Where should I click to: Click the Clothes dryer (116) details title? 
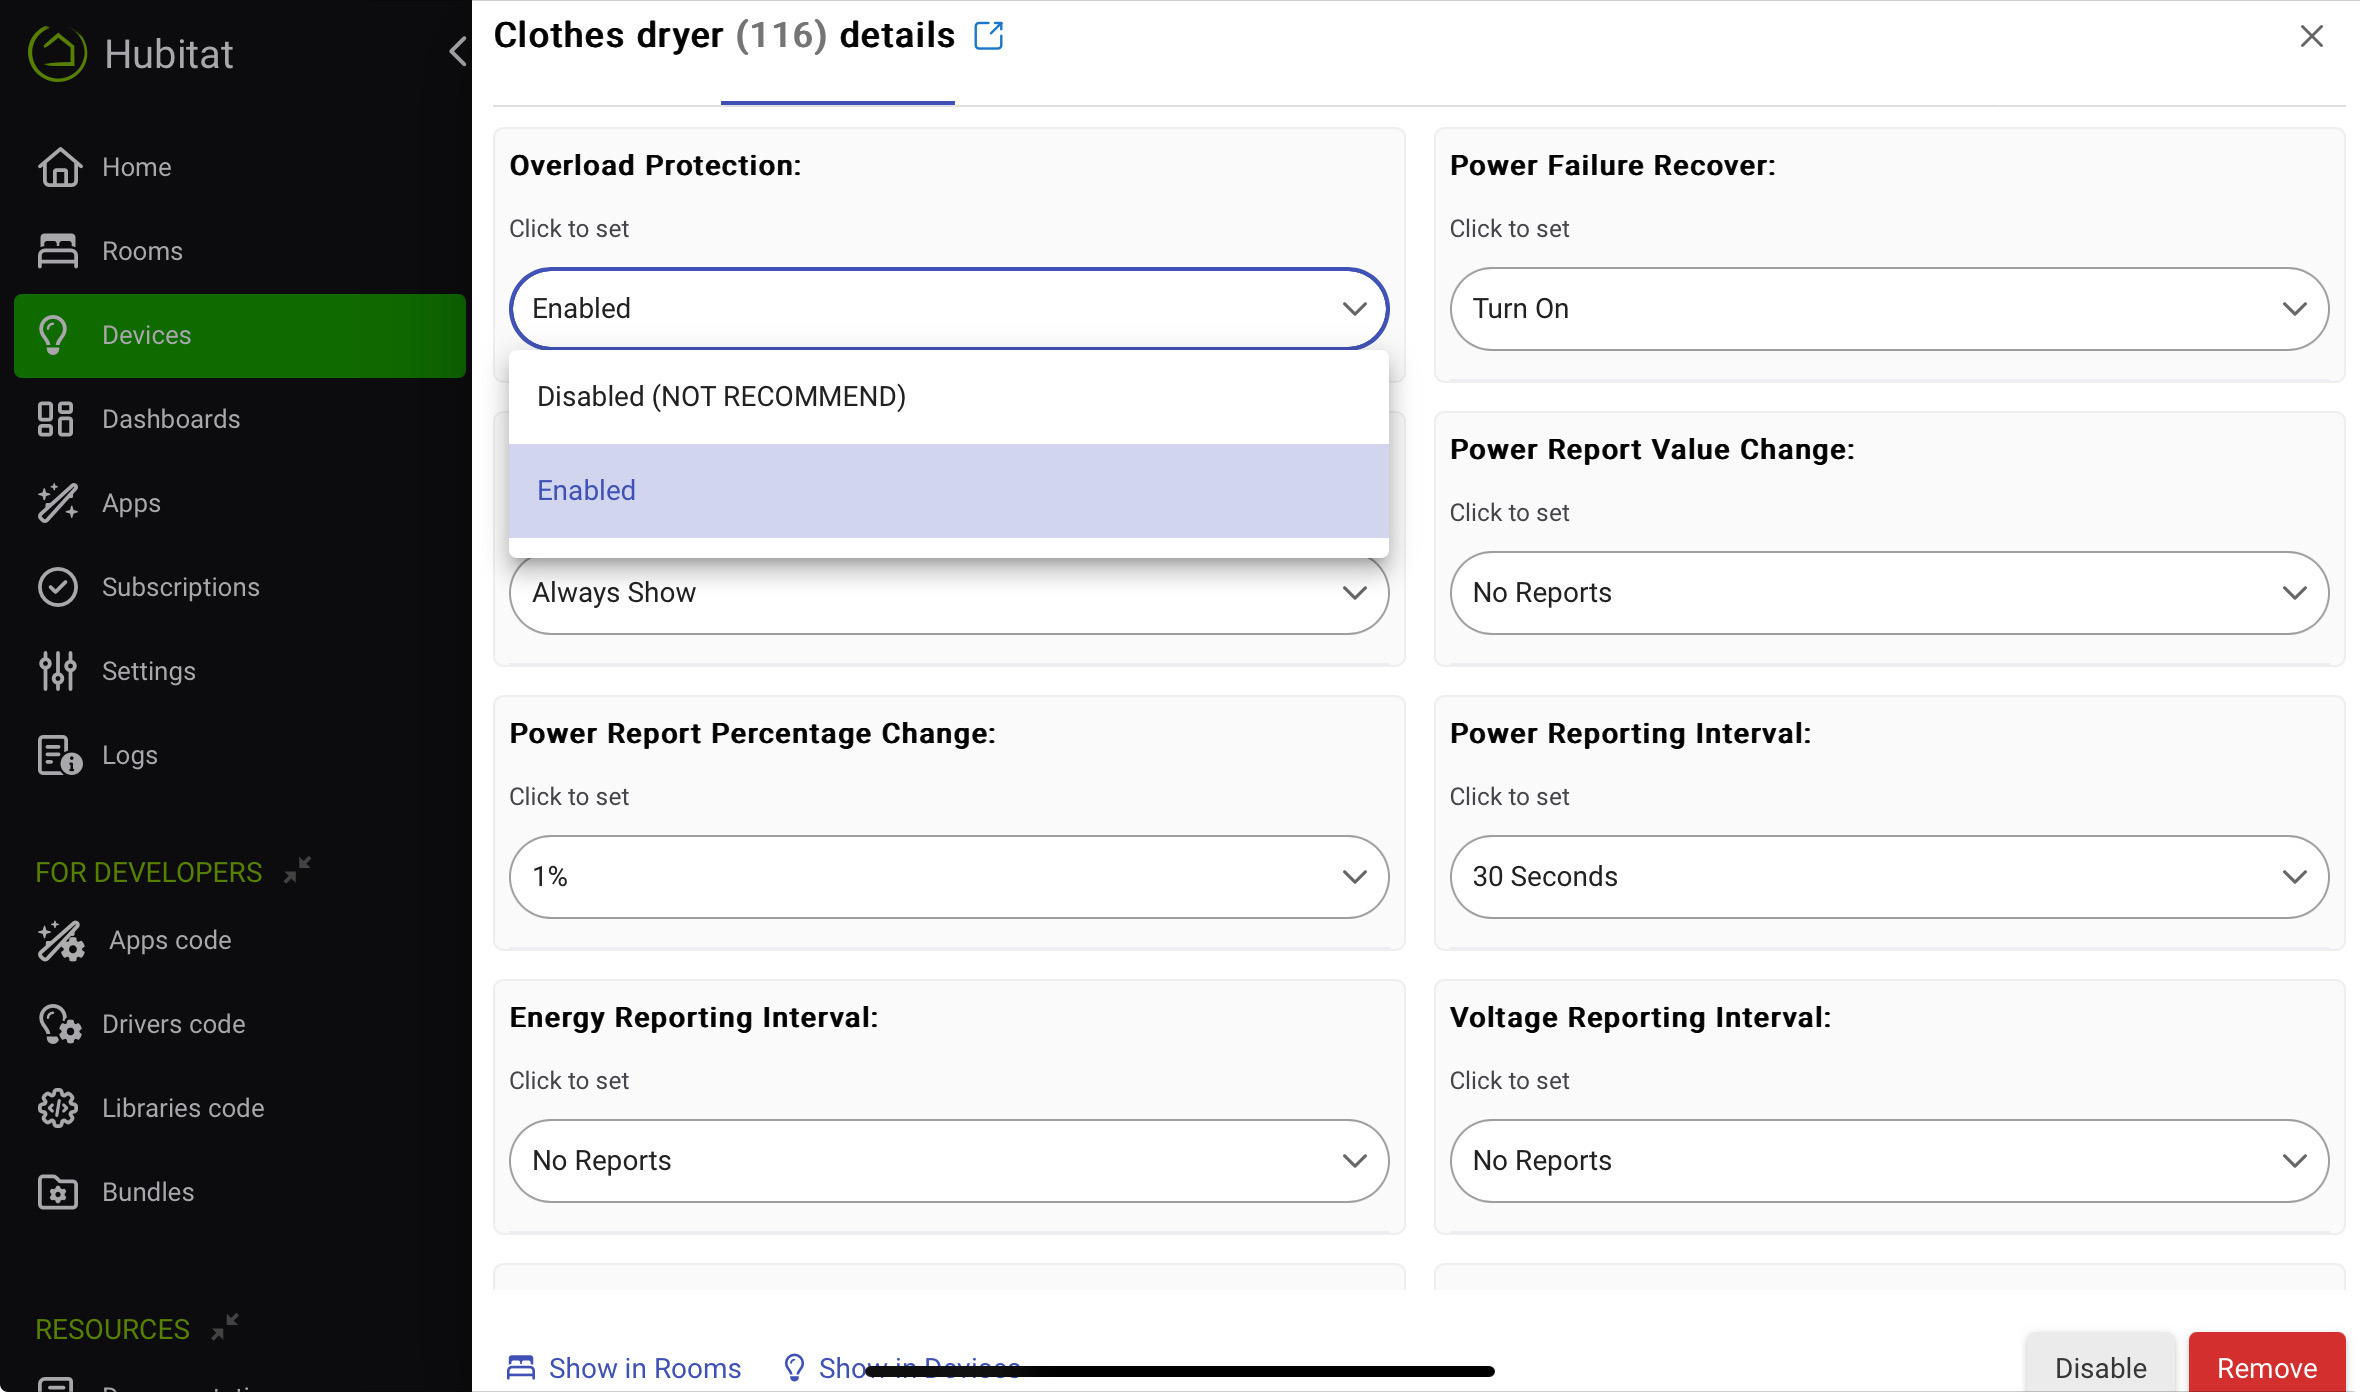point(725,35)
